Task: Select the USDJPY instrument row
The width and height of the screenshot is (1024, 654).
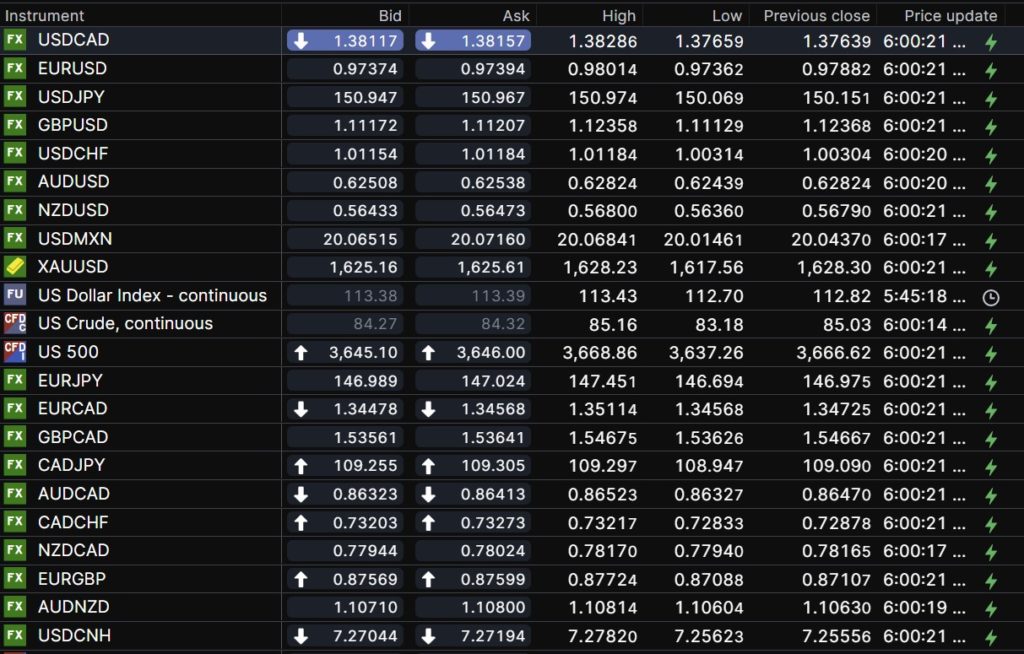Action: (x=71, y=97)
